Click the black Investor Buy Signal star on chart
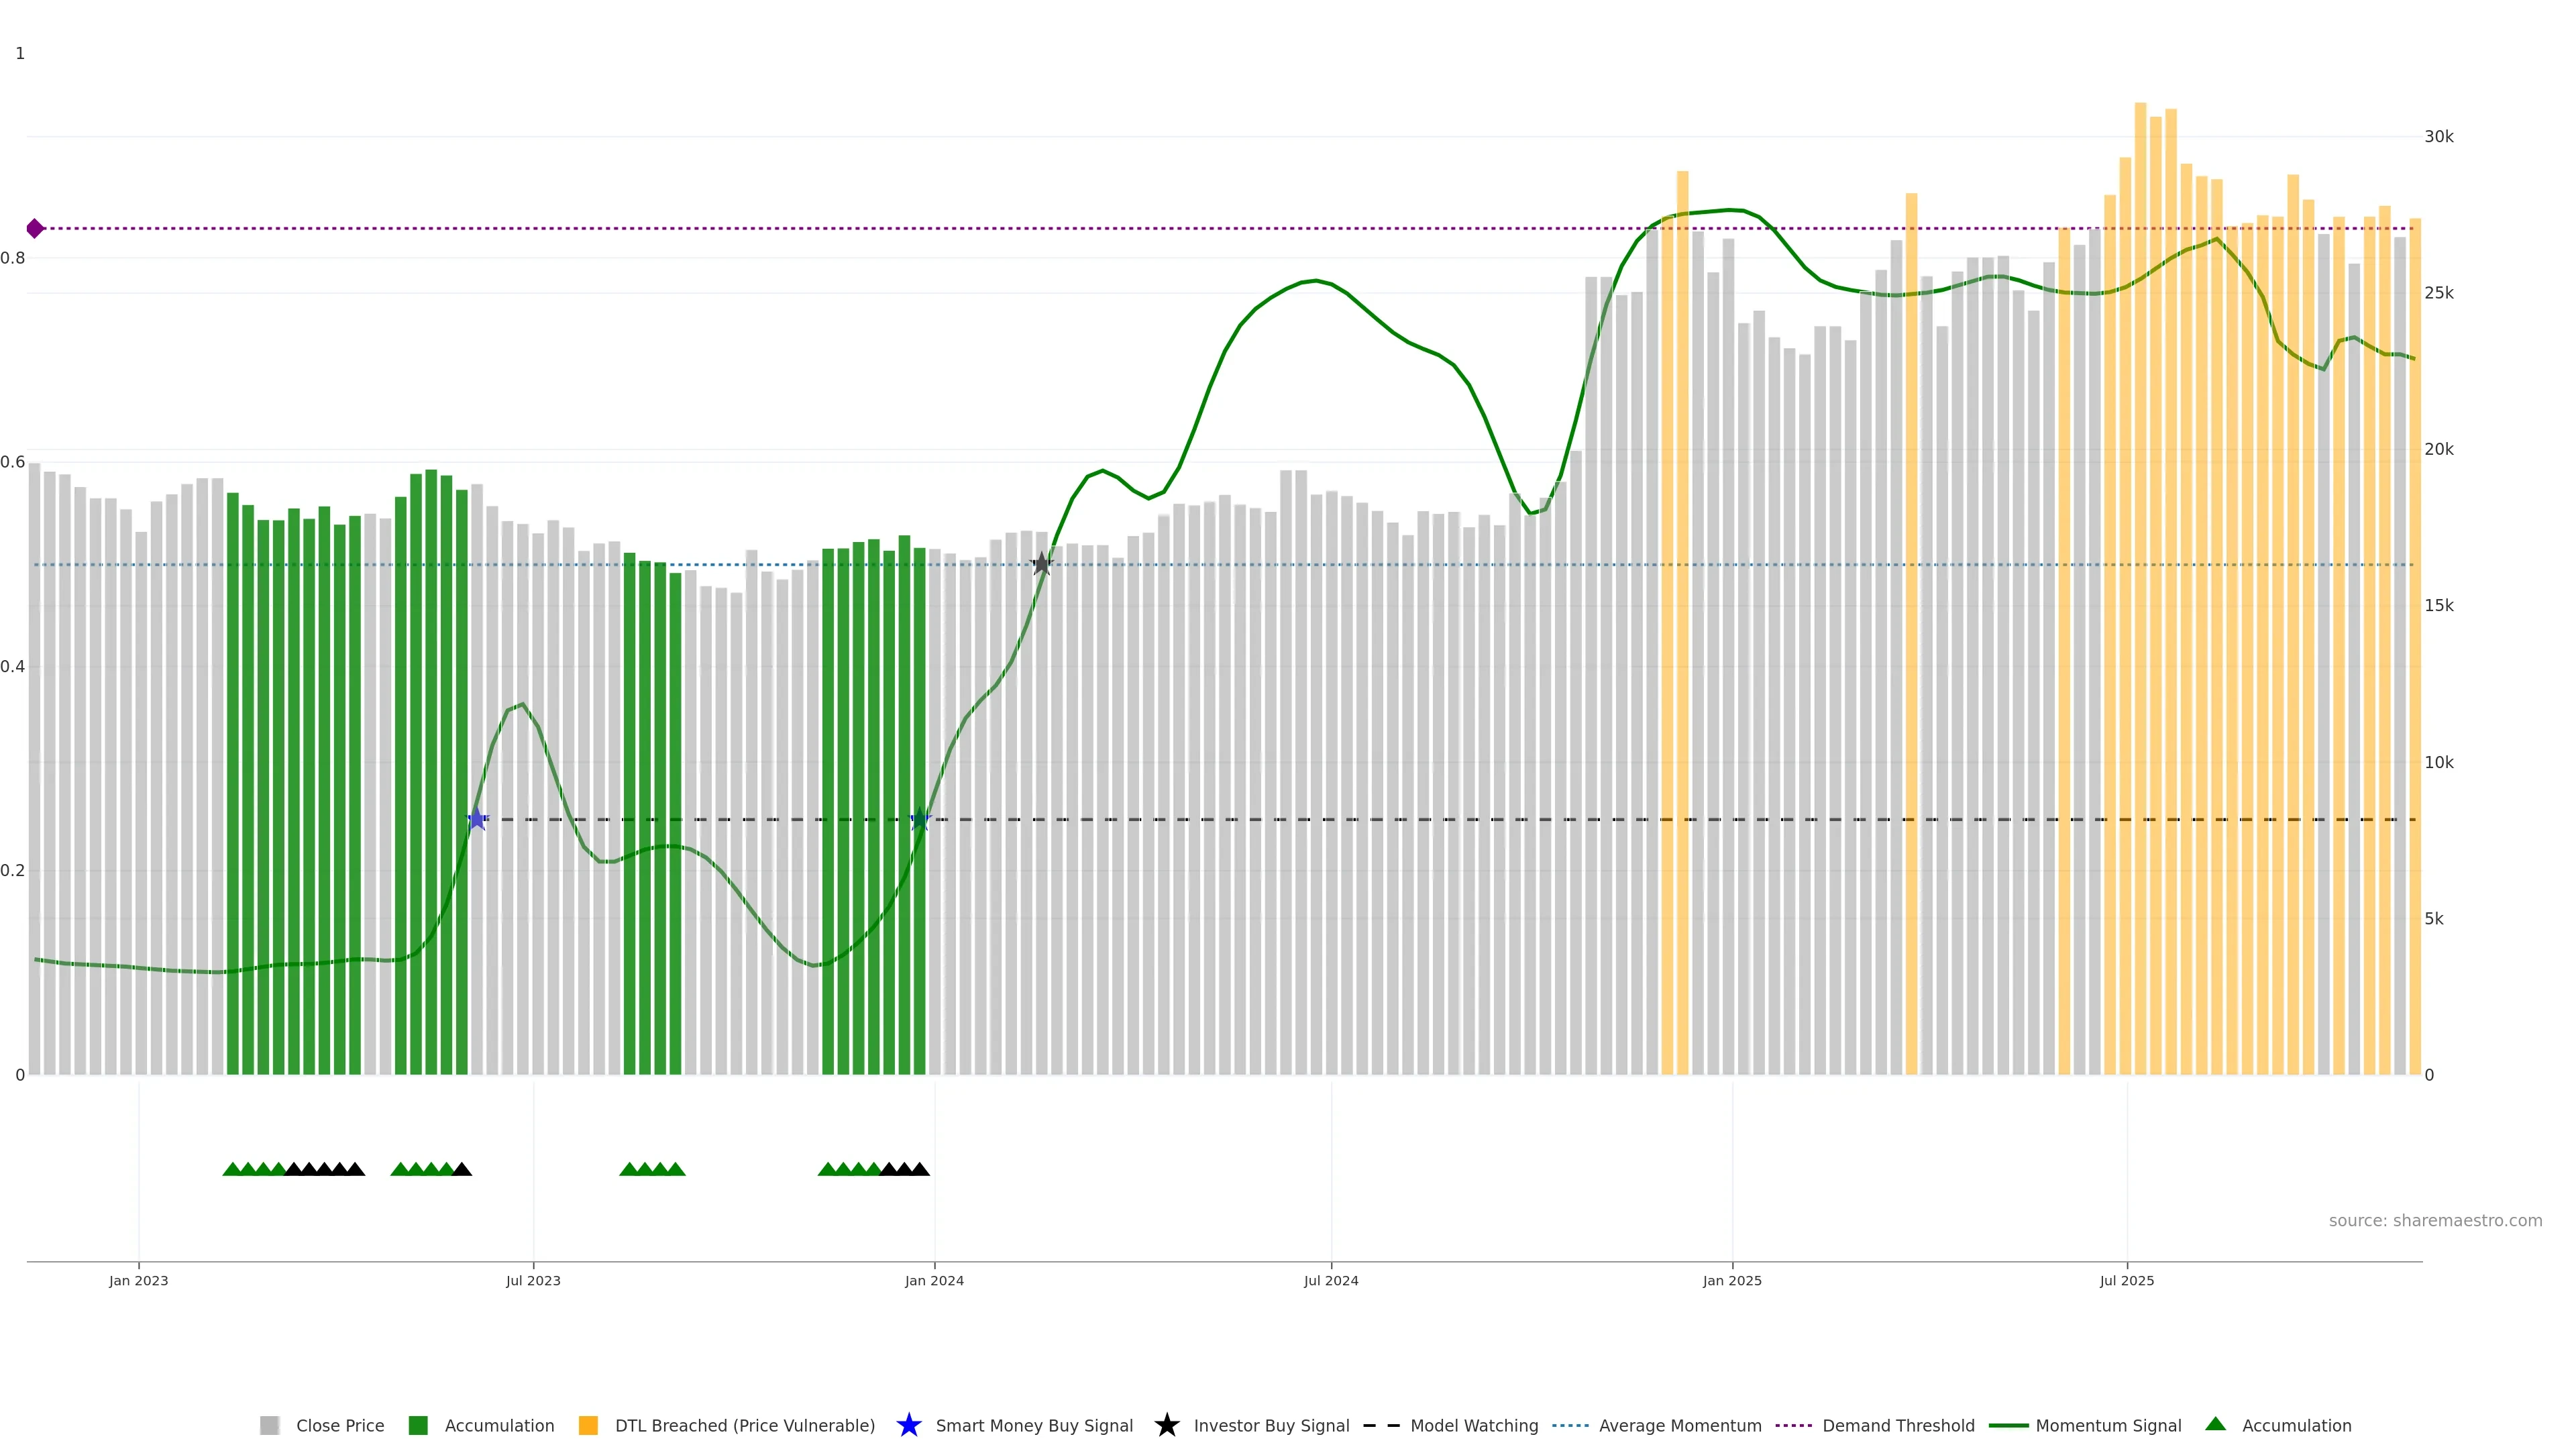Image resolution: width=2576 pixels, height=1449 pixels. click(x=1041, y=564)
